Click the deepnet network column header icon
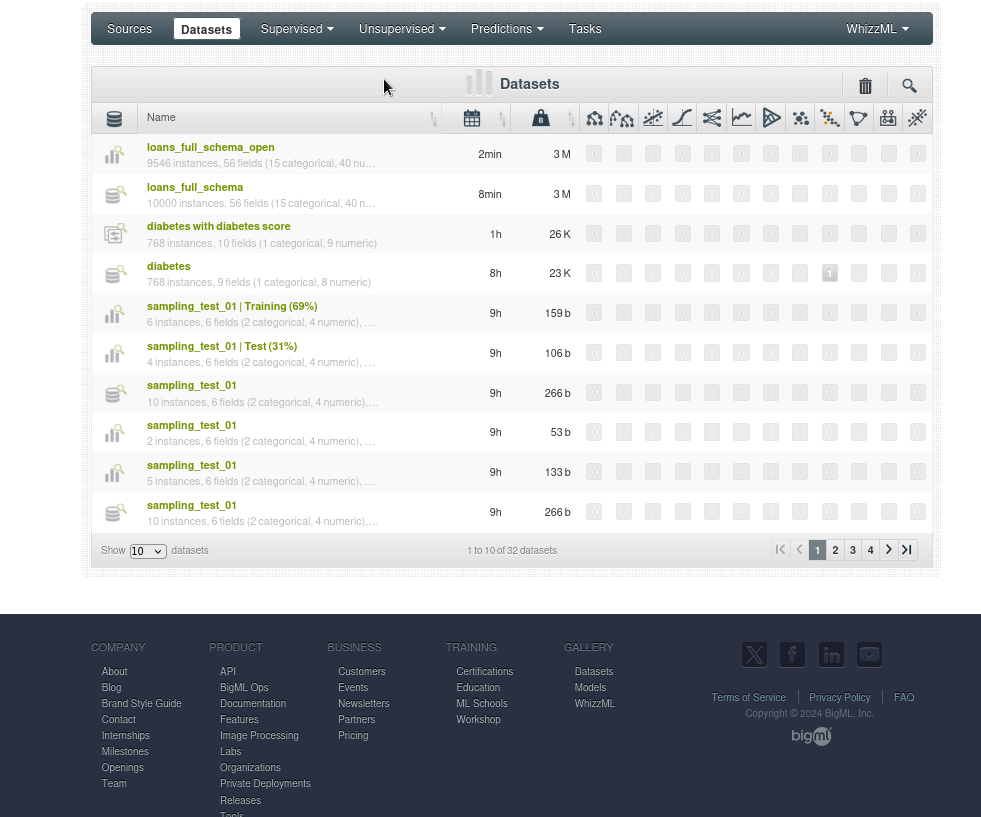This screenshot has height=817, width=981. click(x=711, y=118)
